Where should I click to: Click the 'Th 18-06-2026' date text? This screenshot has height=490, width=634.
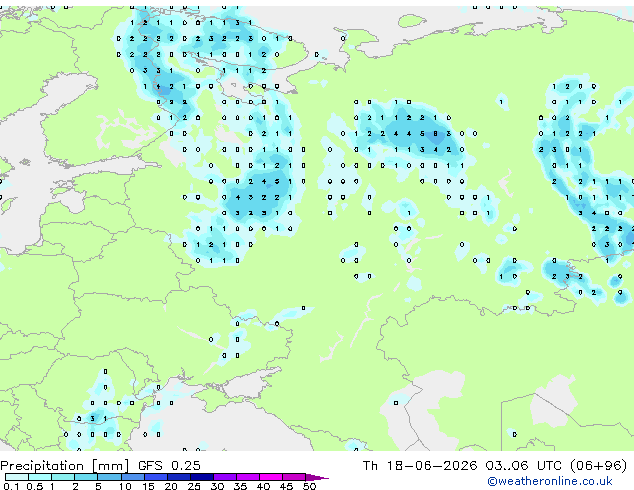420,466
